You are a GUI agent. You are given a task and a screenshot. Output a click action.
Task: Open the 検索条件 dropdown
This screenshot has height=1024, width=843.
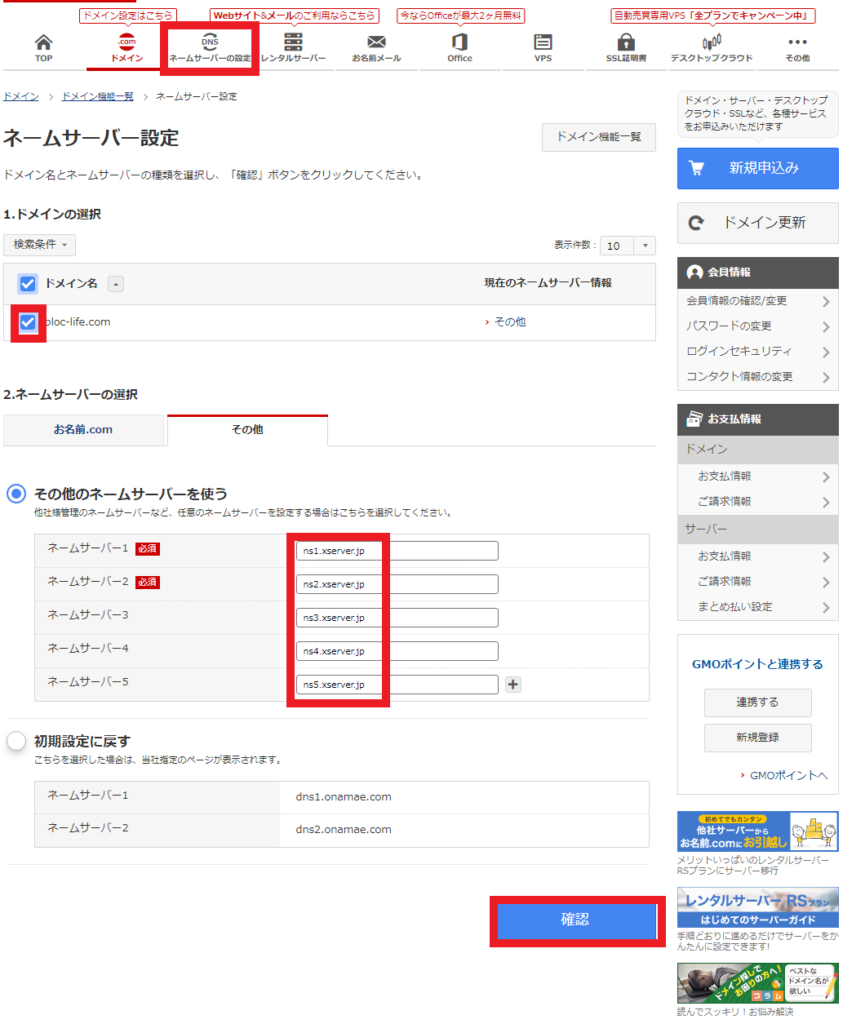coord(40,245)
